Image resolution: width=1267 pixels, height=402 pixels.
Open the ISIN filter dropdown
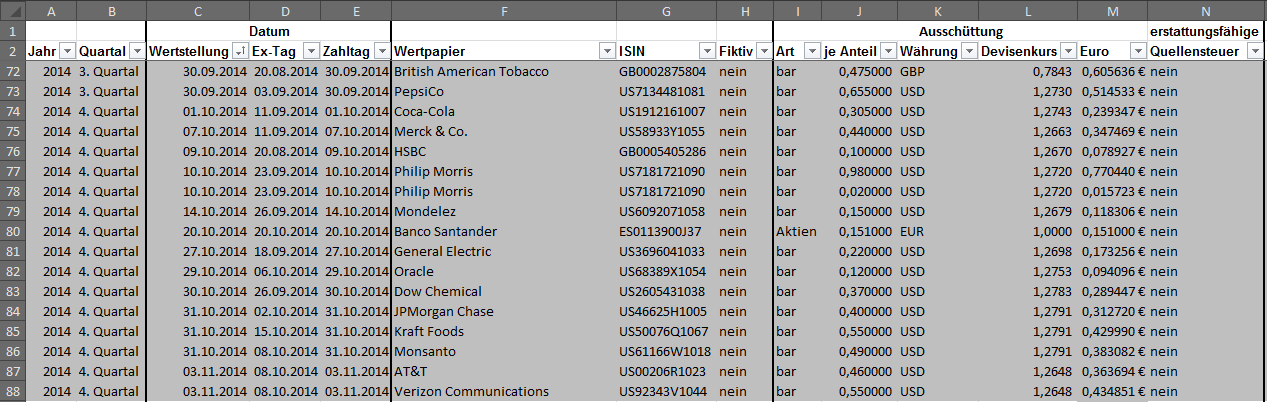pos(707,51)
